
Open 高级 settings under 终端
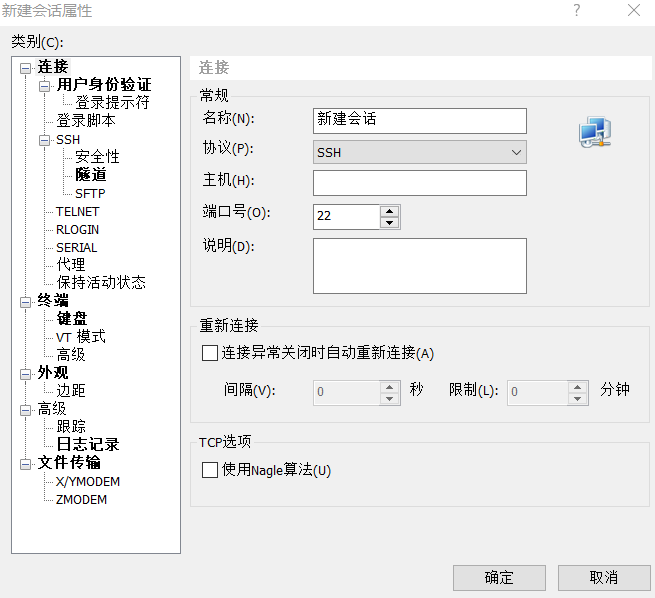(71, 355)
